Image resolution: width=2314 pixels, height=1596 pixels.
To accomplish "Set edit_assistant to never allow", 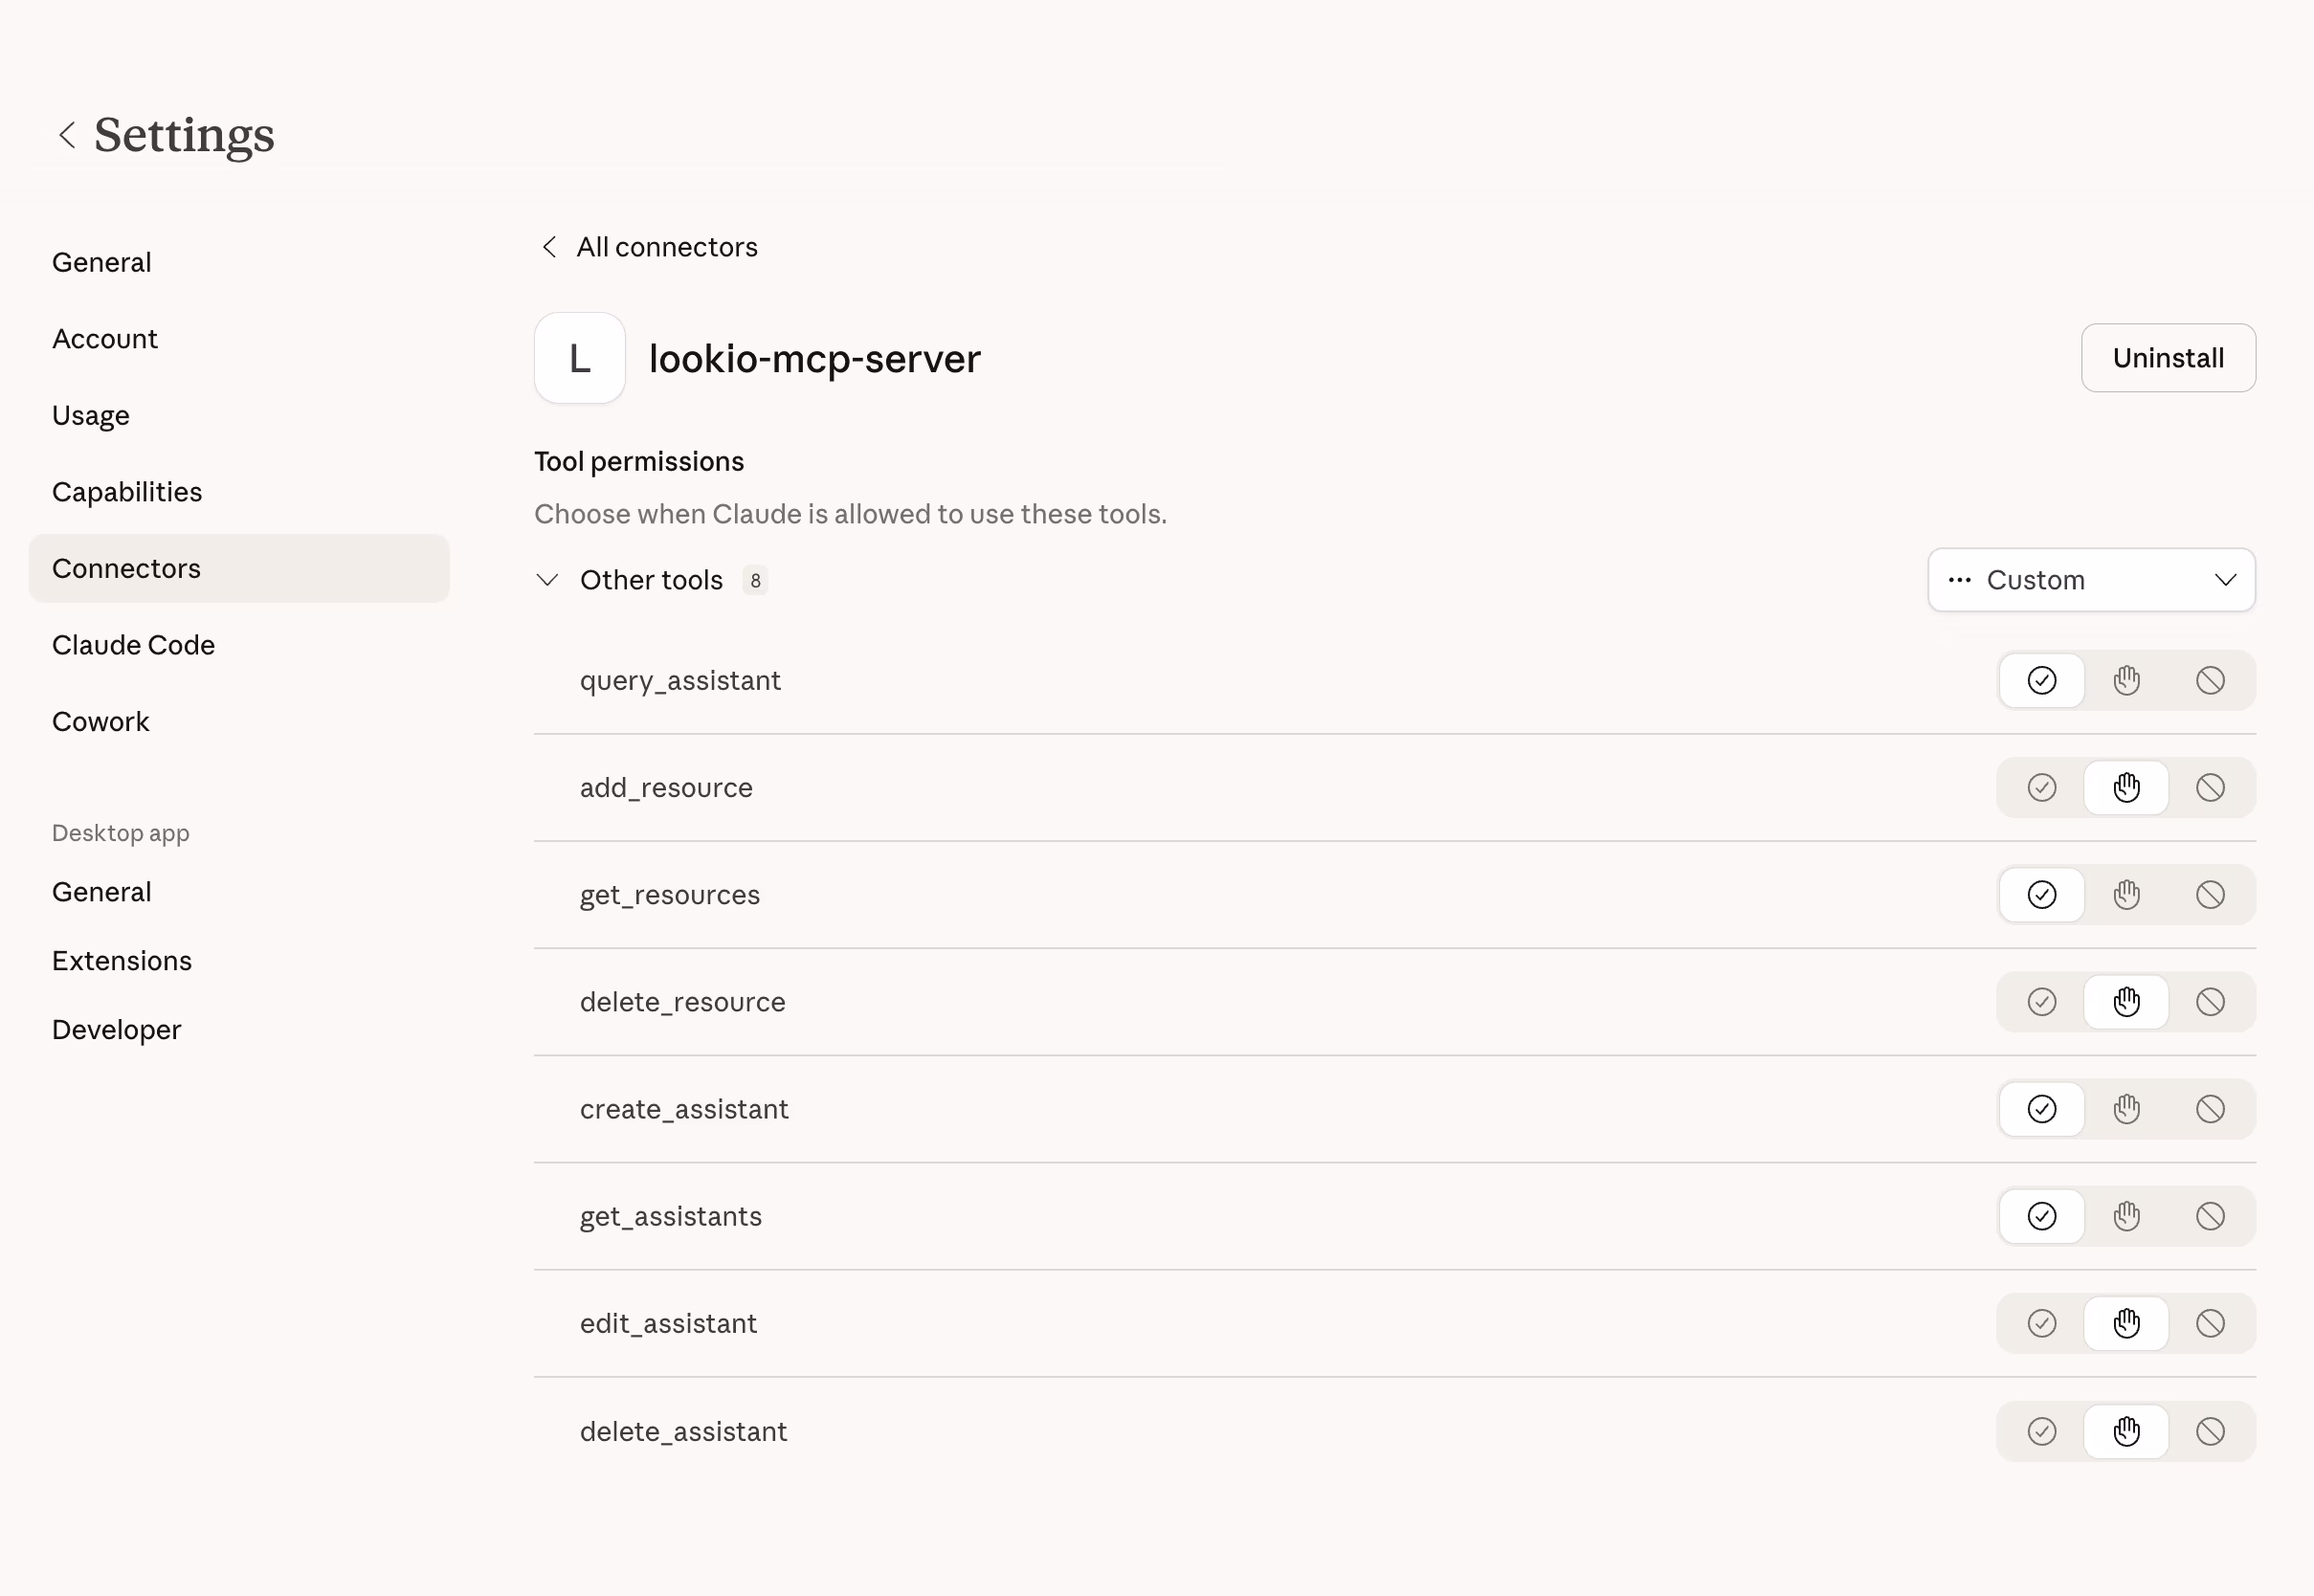I will click(x=2211, y=1323).
